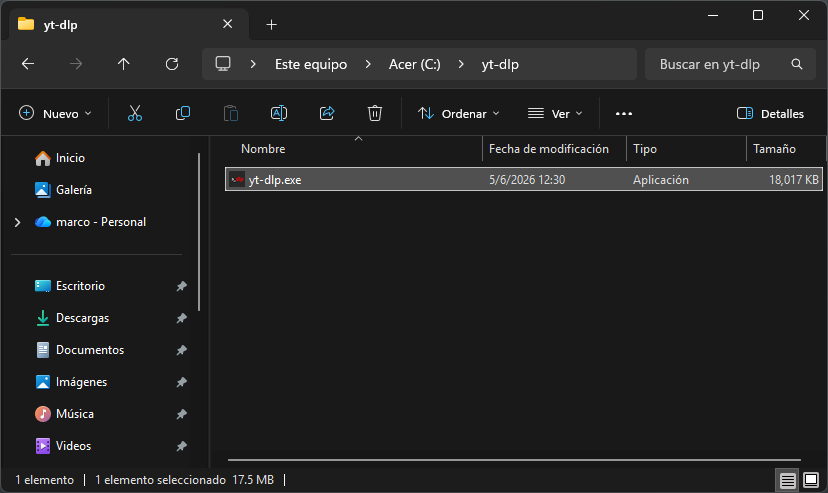Image resolution: width=828 pixels, height=493 pixels.
Task: Switch to details list view icon
Action: tap(787, 480)
